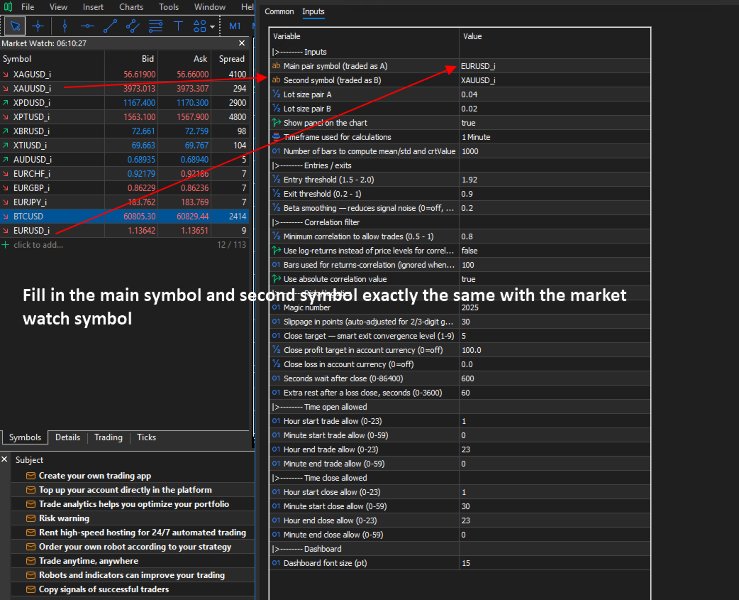The height and width of the screenshot is (600, 739).
Task: Click envelope icon for 'Copy signals of successful traders'
Action: pyautogui.click(x=31, y=589)
